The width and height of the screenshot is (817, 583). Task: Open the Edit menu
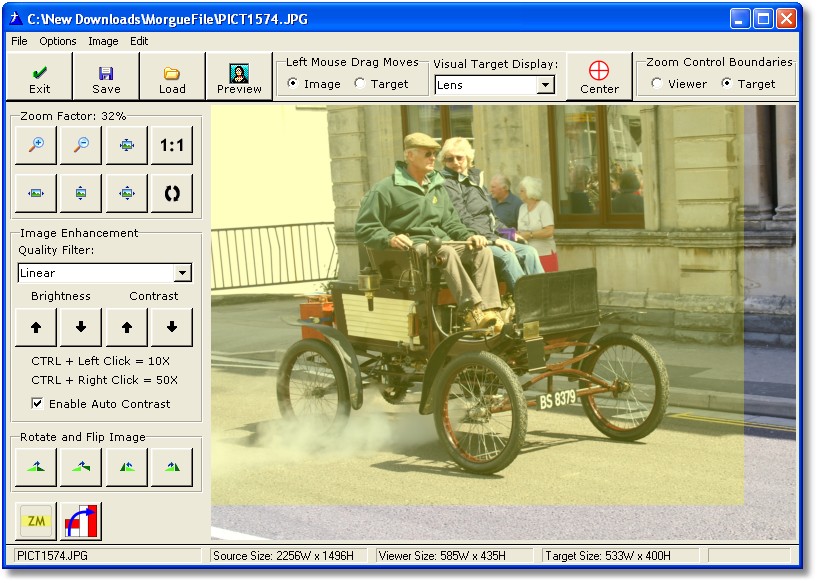(139, 41)
